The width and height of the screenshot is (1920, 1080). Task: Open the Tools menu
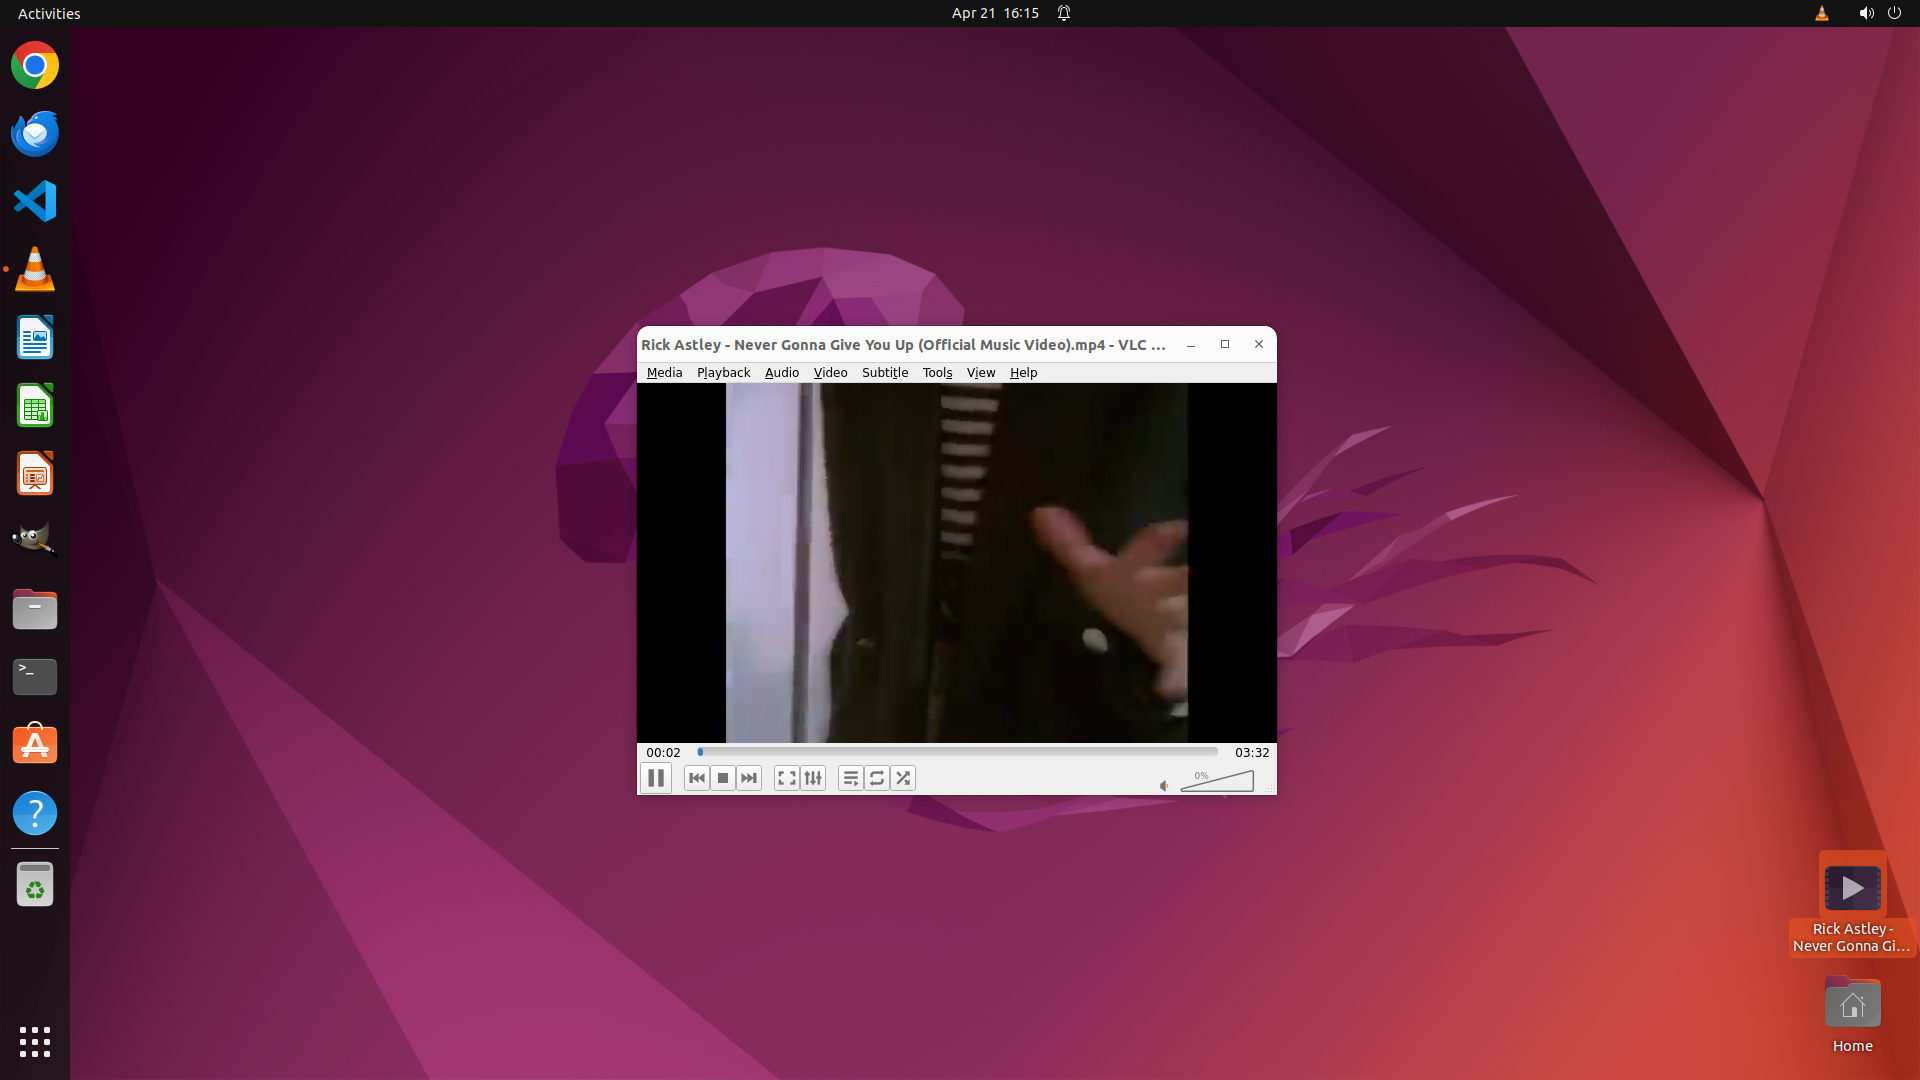[937, 372]
